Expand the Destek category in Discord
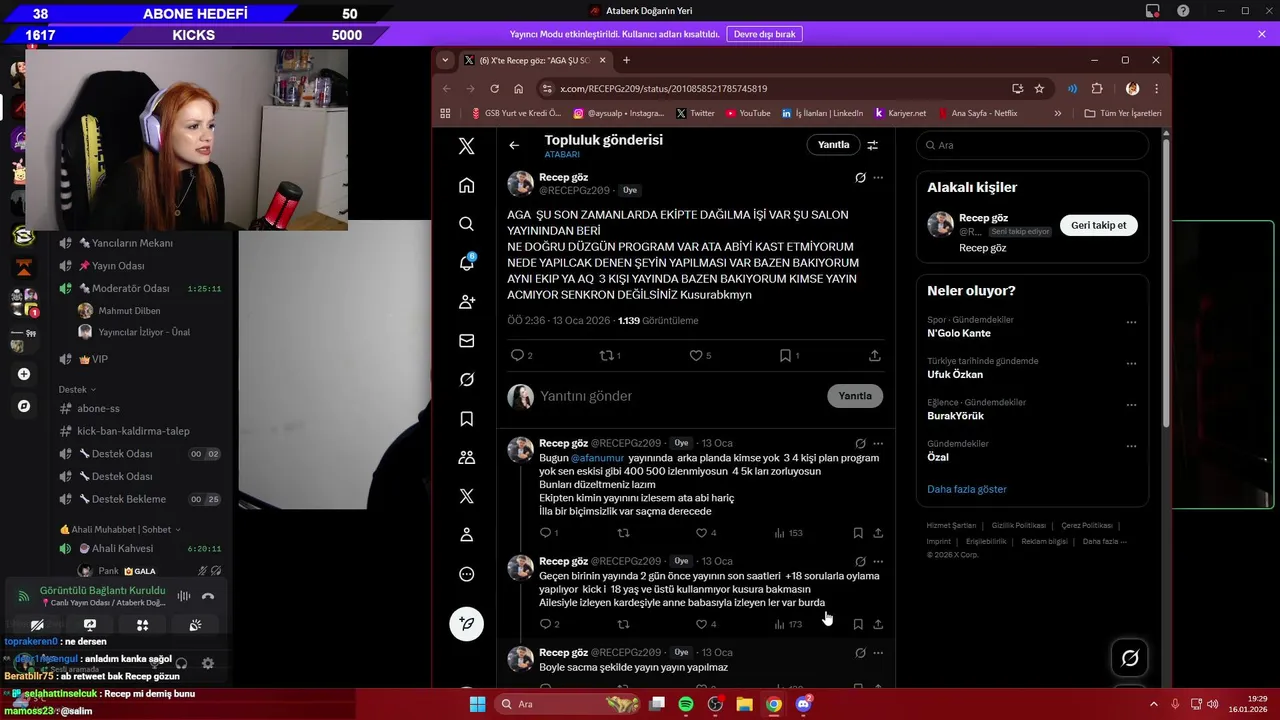The height and width of the screenshot is (720, 1280). point(77,389)
